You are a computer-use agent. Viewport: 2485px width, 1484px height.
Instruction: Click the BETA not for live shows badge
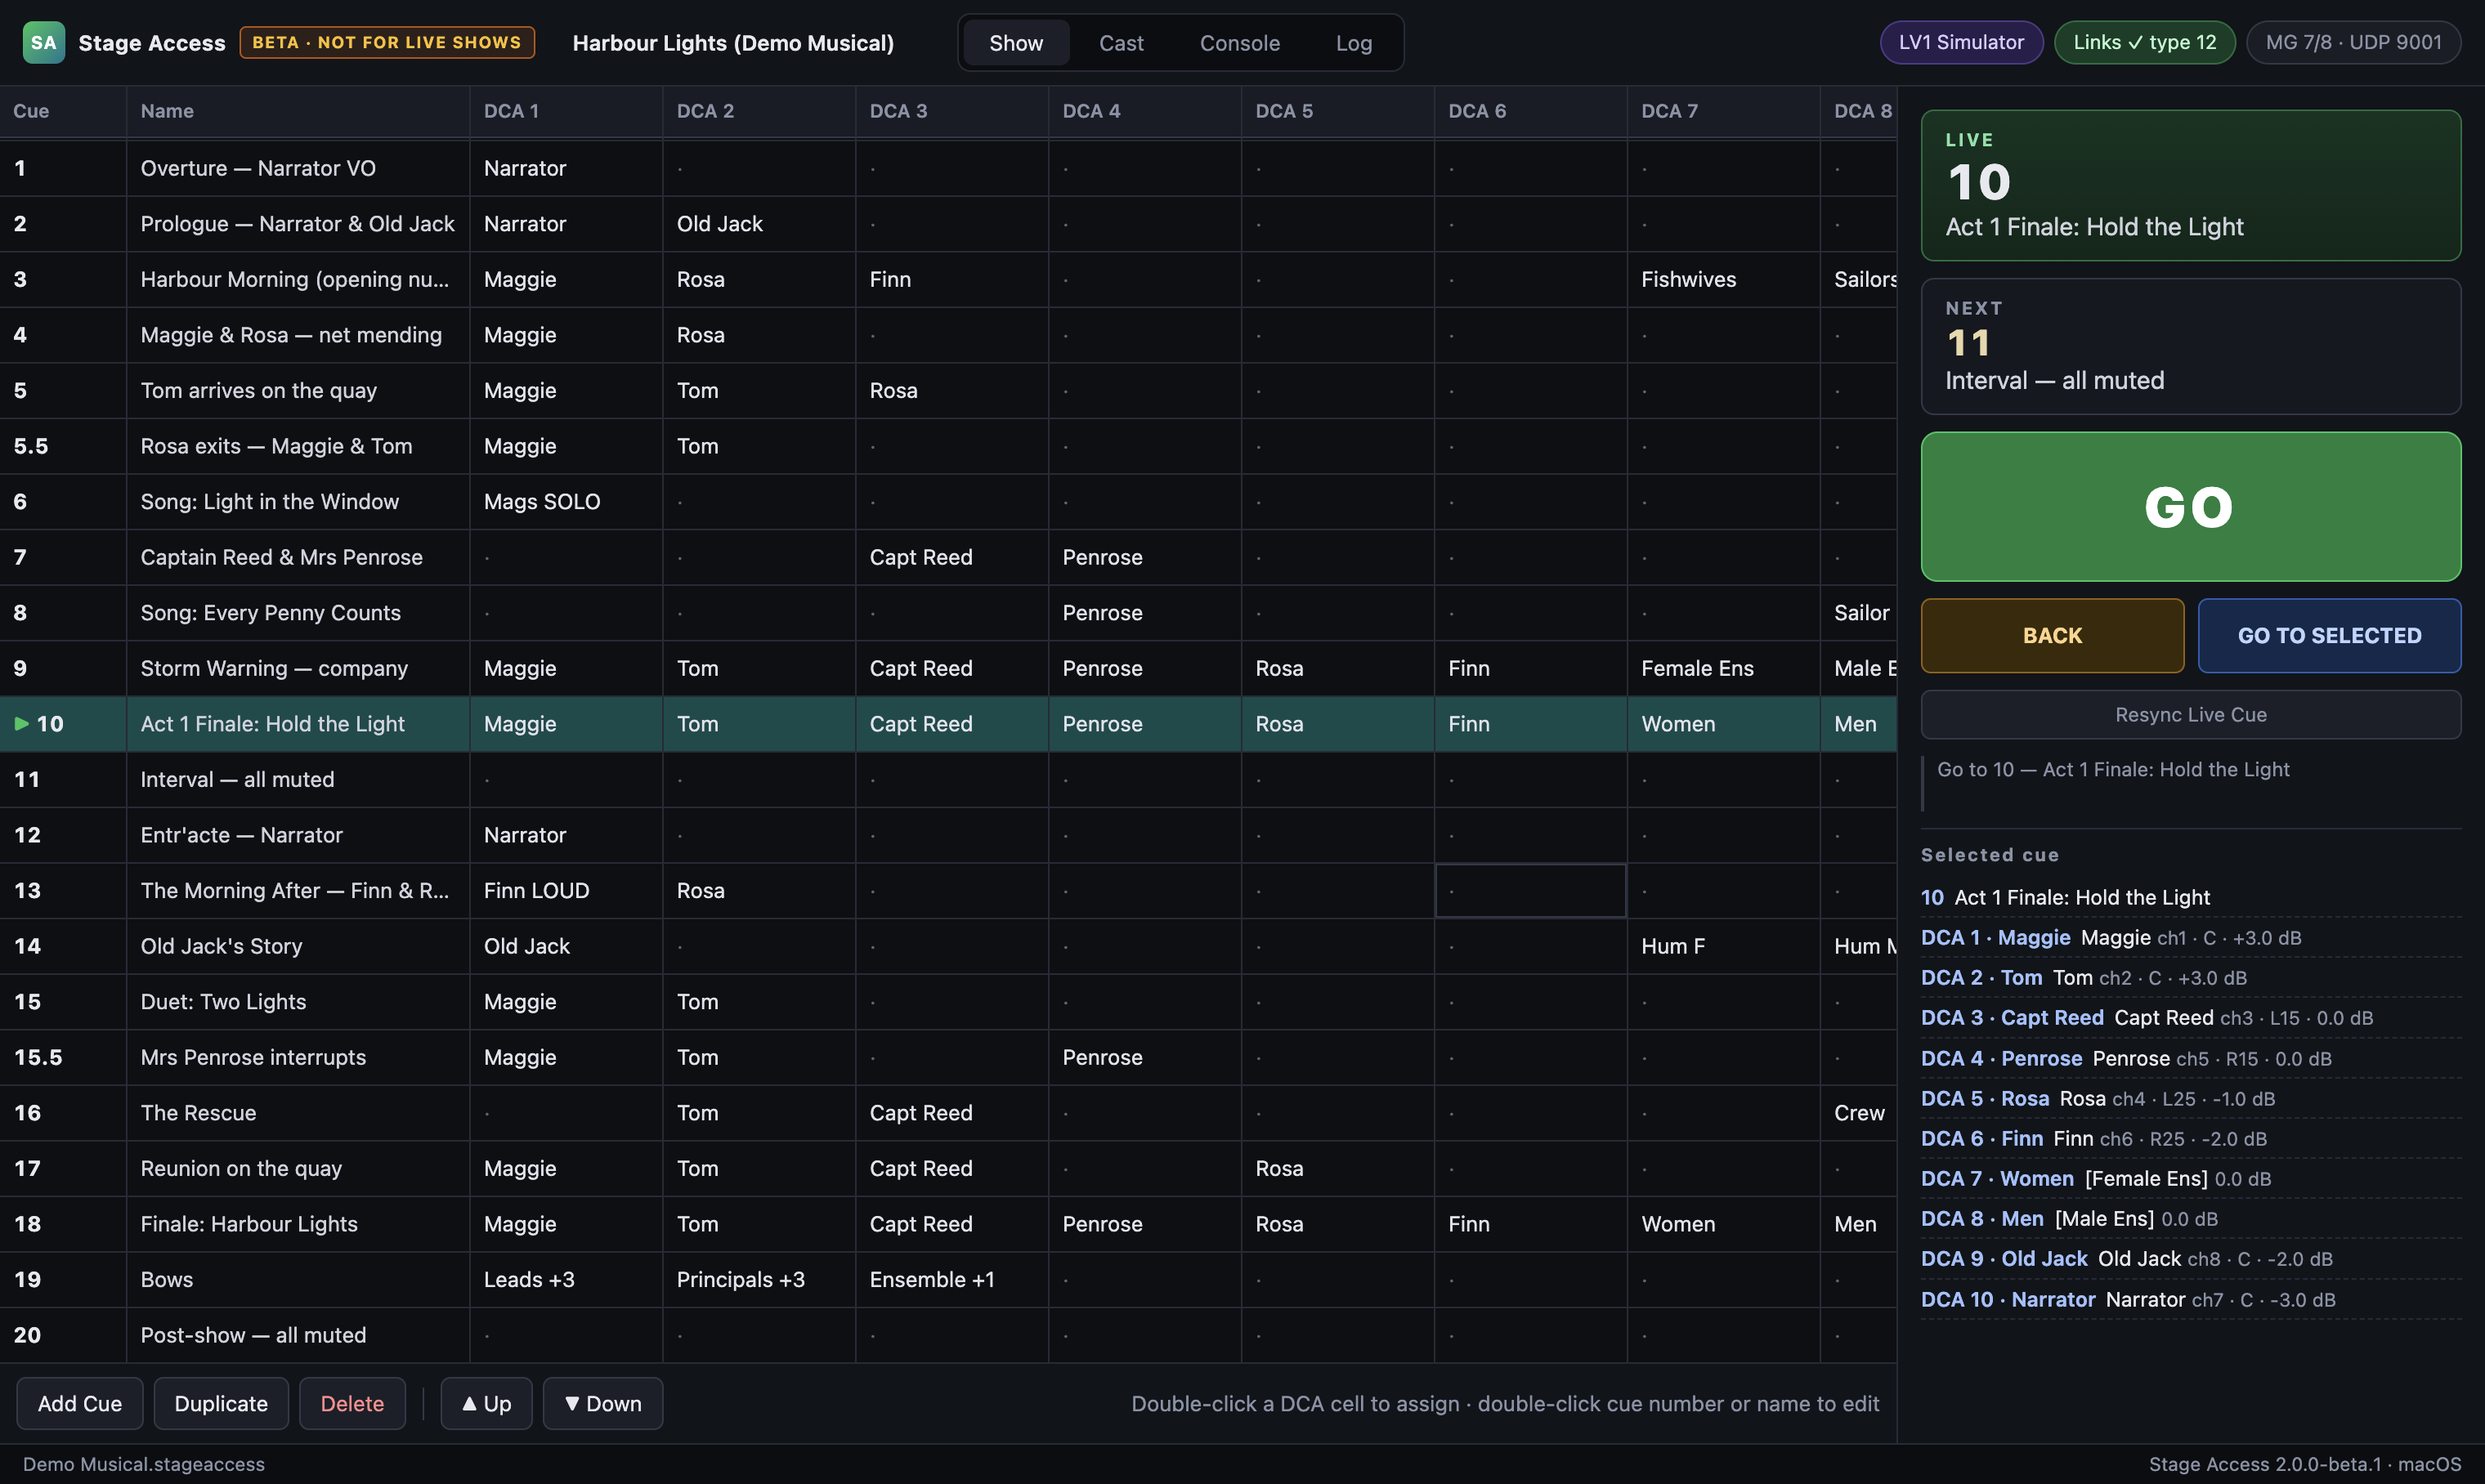click(x=387, y=43)
